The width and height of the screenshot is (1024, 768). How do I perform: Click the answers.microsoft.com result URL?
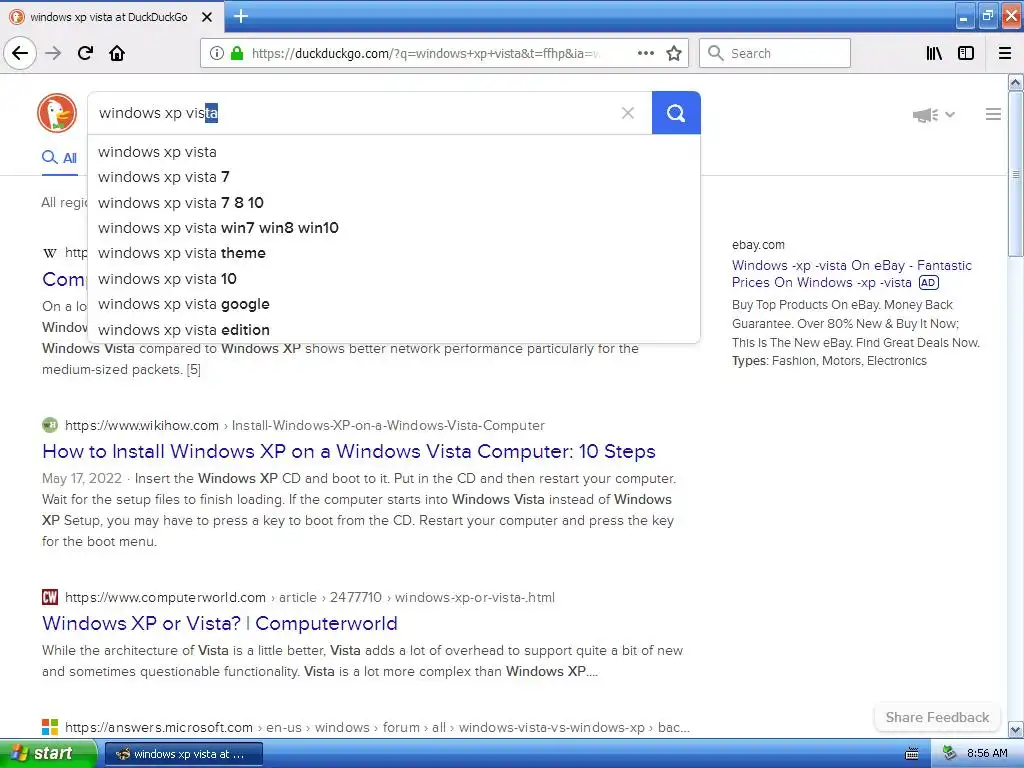tap(377, 728)
